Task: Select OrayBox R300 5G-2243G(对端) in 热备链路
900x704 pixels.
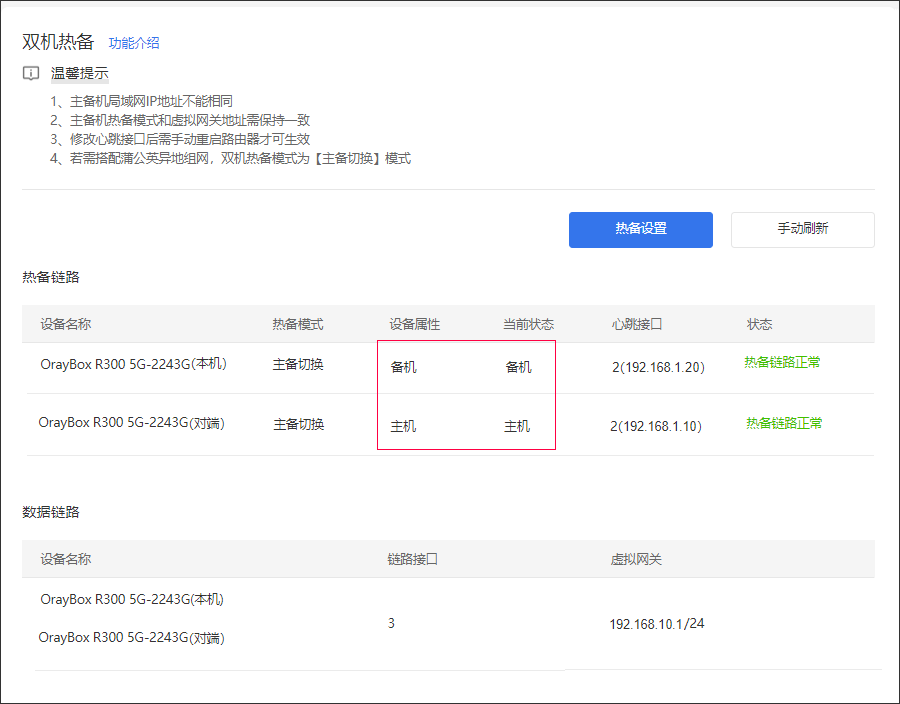Action: coord(131,423)
